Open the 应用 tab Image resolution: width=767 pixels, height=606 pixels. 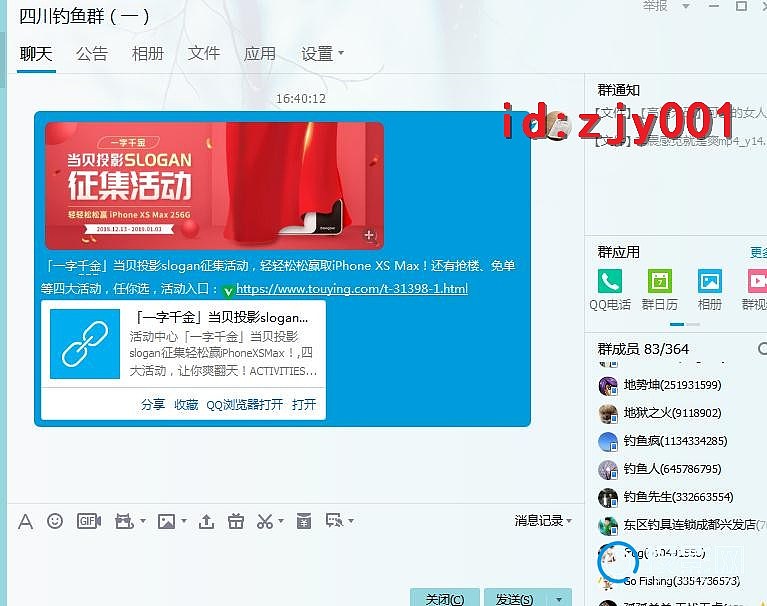click(x=260, y=53)
